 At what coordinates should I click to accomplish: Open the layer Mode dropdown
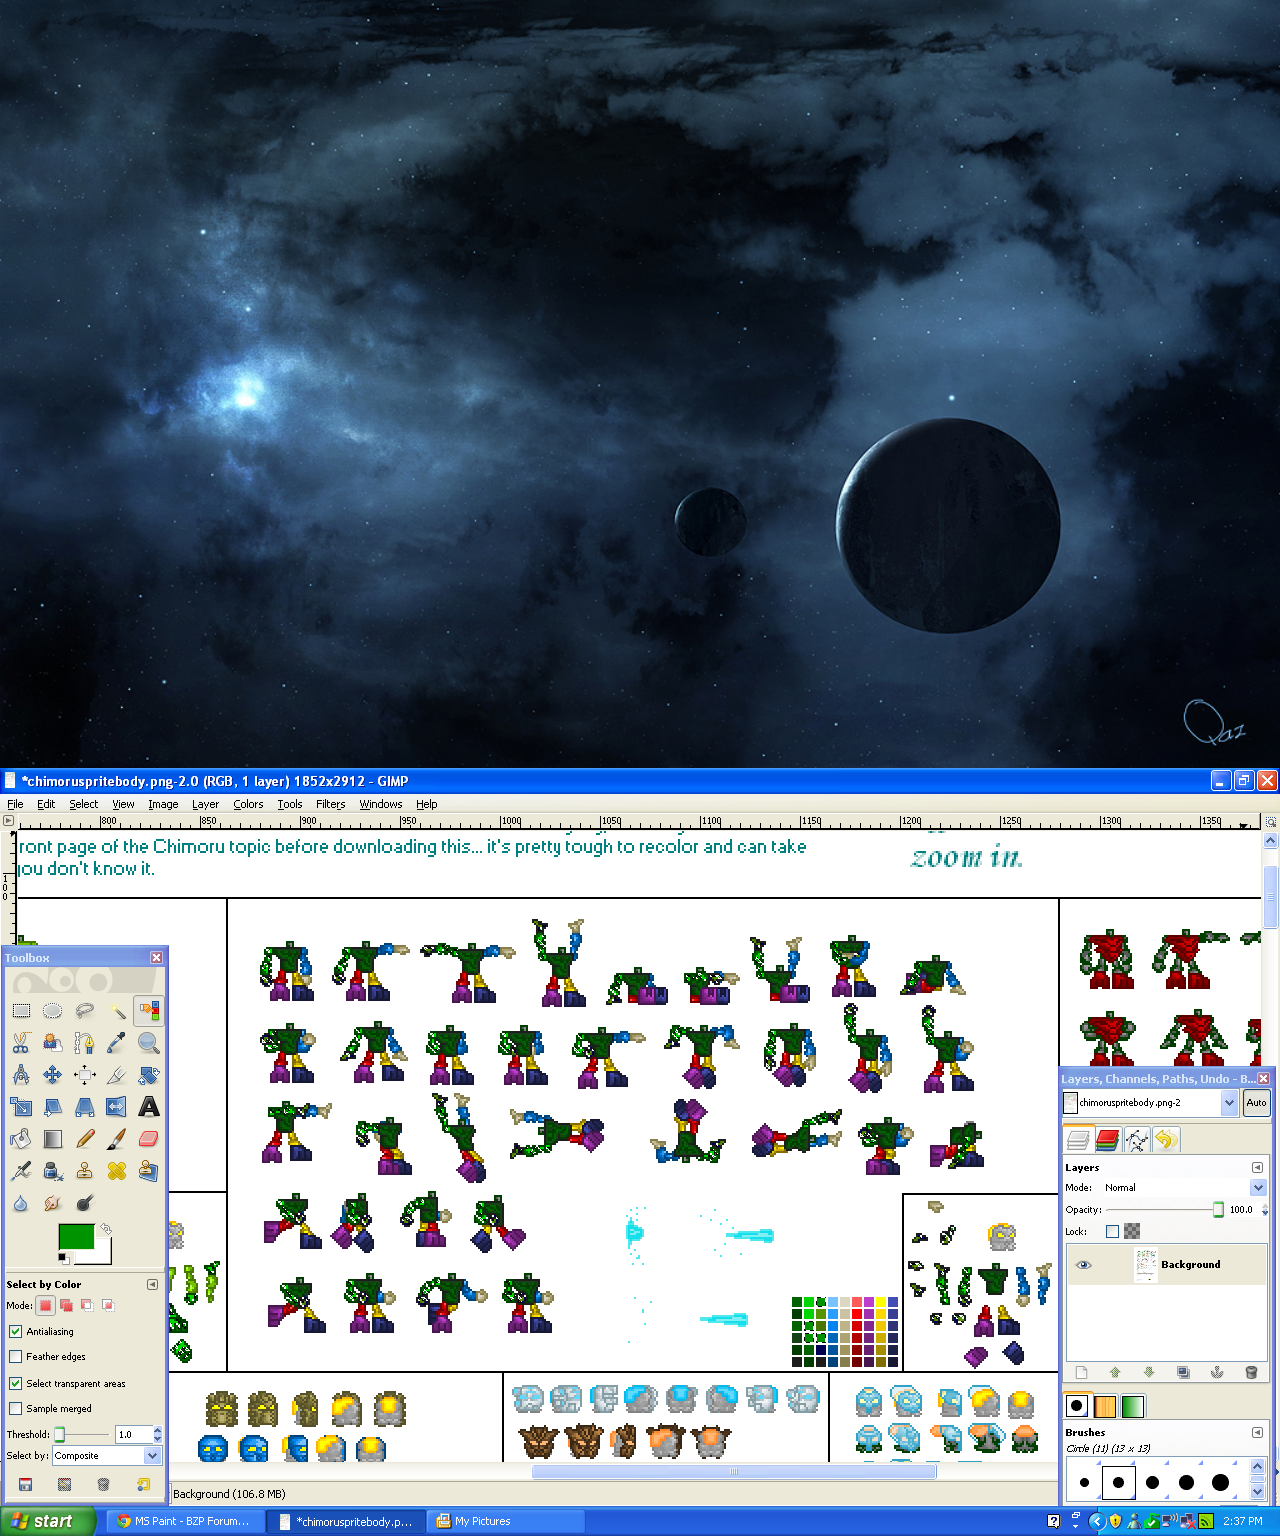click(x=1184, y=1188)
